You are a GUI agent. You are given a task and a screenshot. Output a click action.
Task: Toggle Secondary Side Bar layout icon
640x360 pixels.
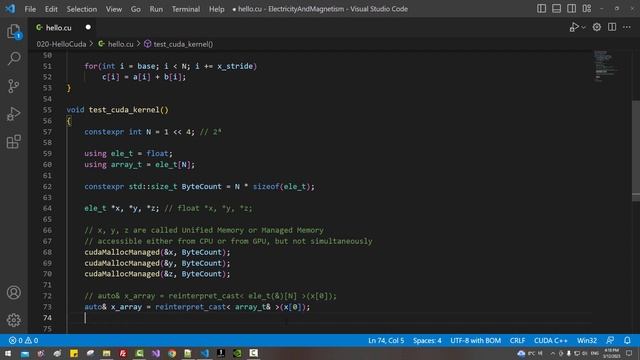[x=571, y=9]
